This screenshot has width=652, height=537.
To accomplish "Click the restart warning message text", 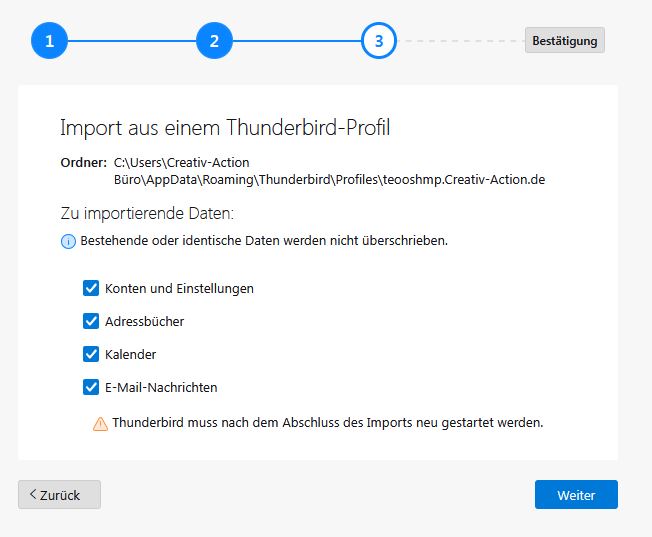I will point(328,423).
